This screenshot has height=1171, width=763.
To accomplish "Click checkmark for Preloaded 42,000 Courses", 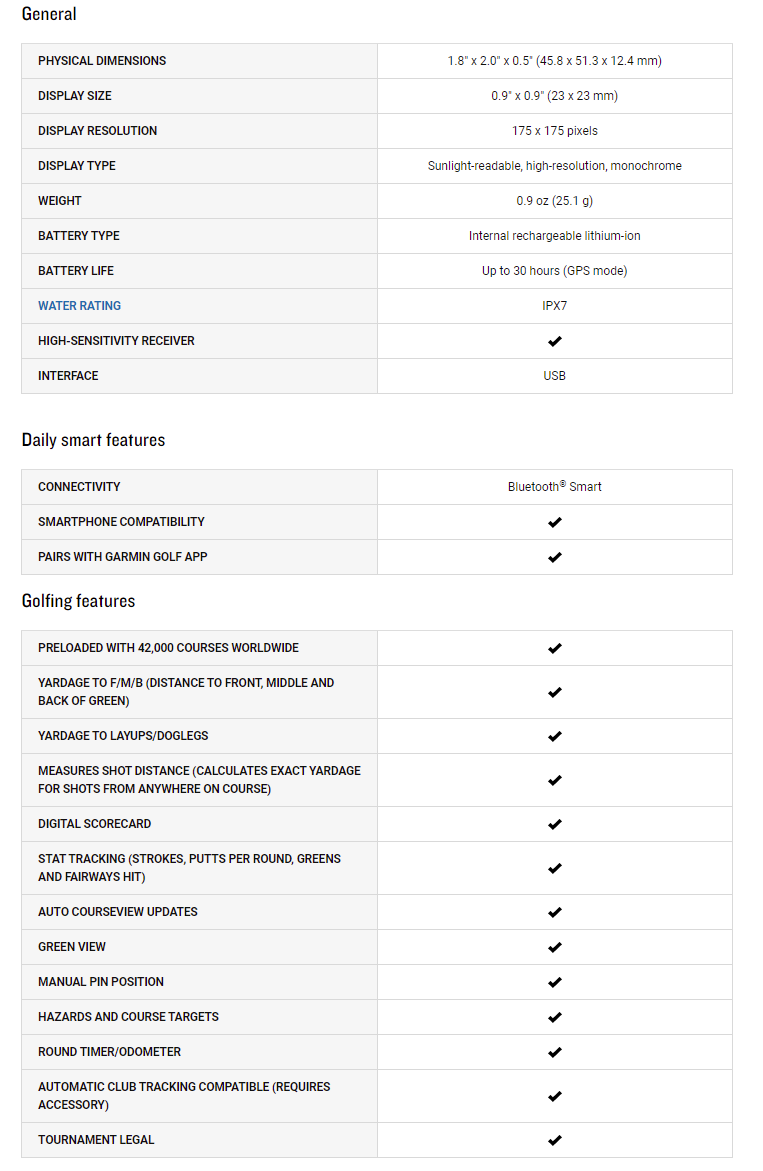I will click(x=555, y=648).
